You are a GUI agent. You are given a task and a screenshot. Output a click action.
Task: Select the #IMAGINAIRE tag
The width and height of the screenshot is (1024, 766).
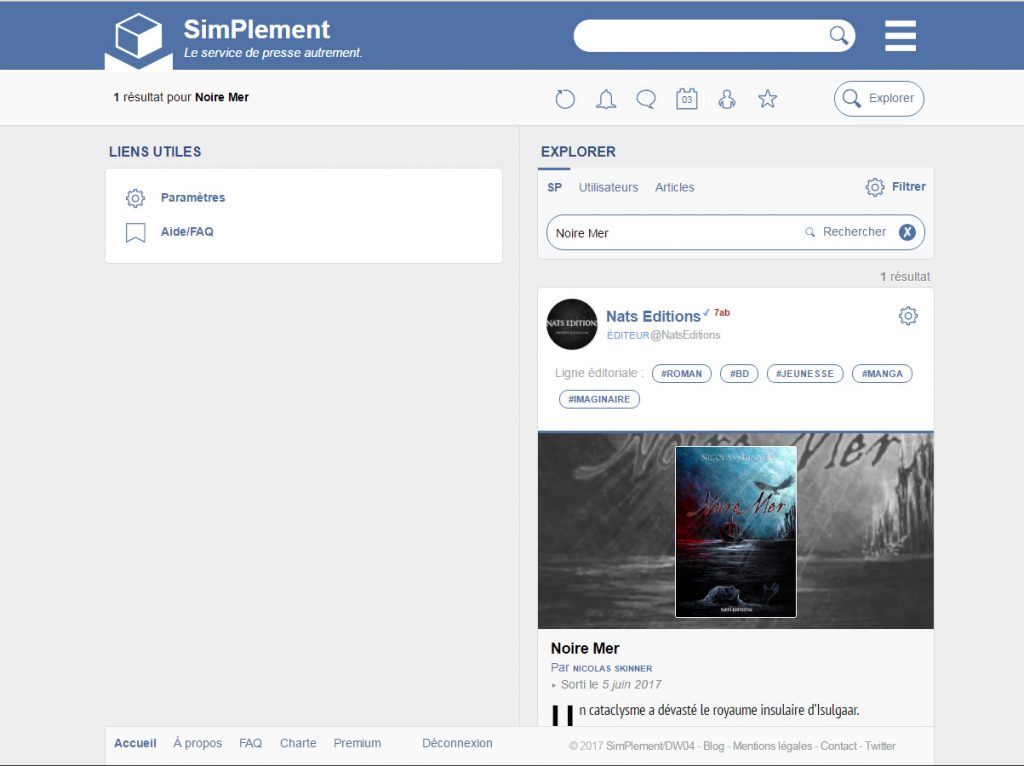pos(599,399)
